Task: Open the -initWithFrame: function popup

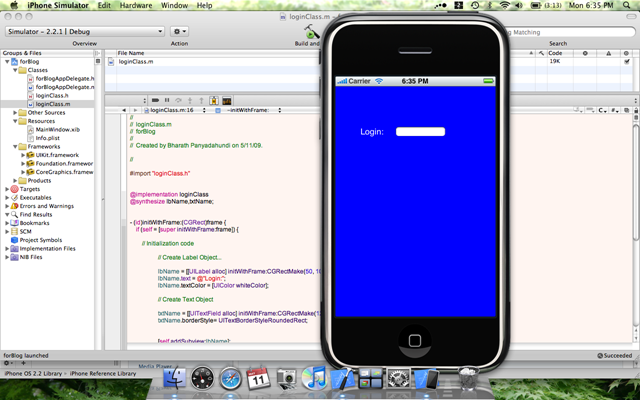Action: click(248, 110)
